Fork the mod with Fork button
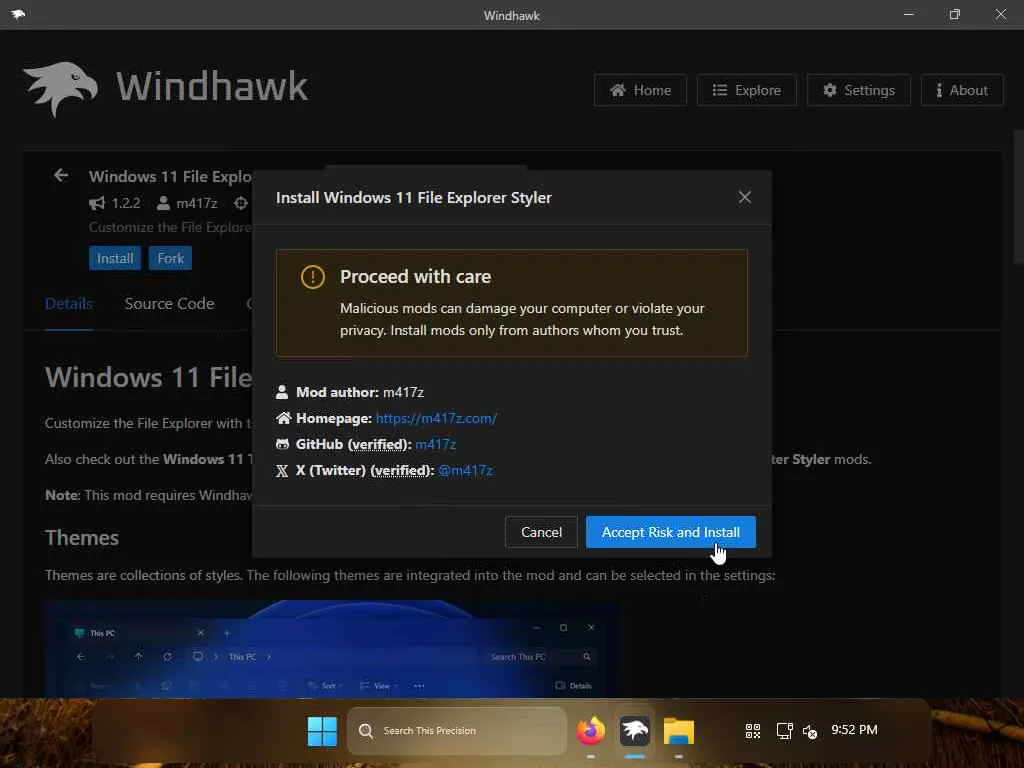The height and width of the screenshot is (768, 1024). tap(170, 258)
